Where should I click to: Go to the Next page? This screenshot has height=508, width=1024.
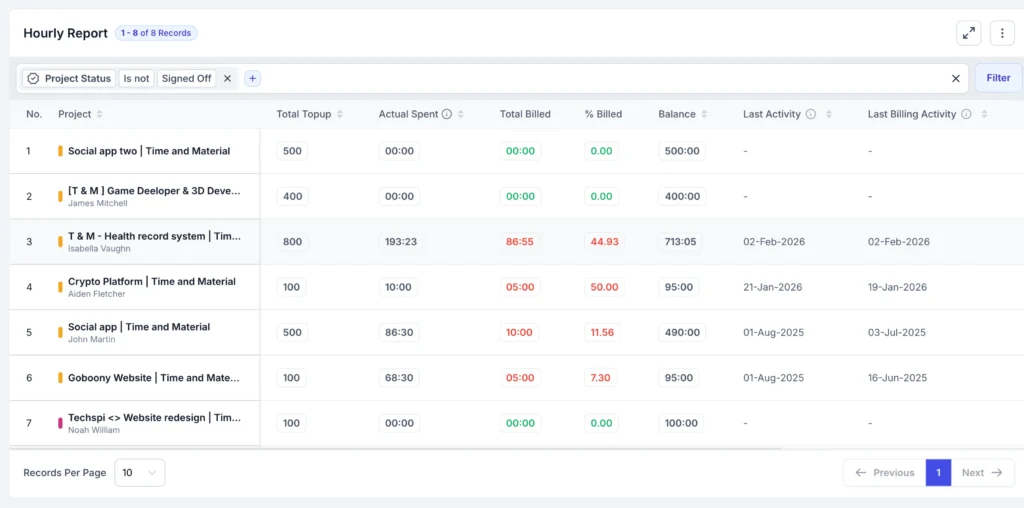(982, 473)
